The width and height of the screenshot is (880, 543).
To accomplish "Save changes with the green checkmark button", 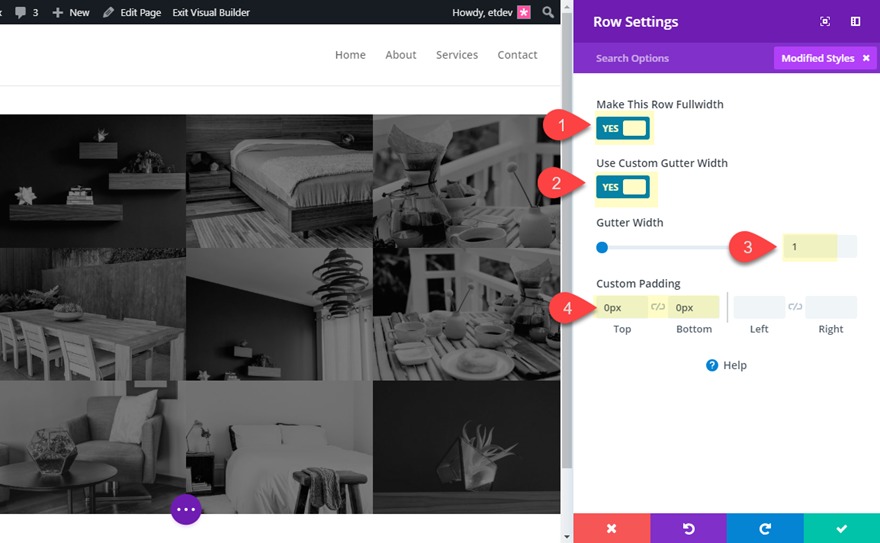I will 842,528.
